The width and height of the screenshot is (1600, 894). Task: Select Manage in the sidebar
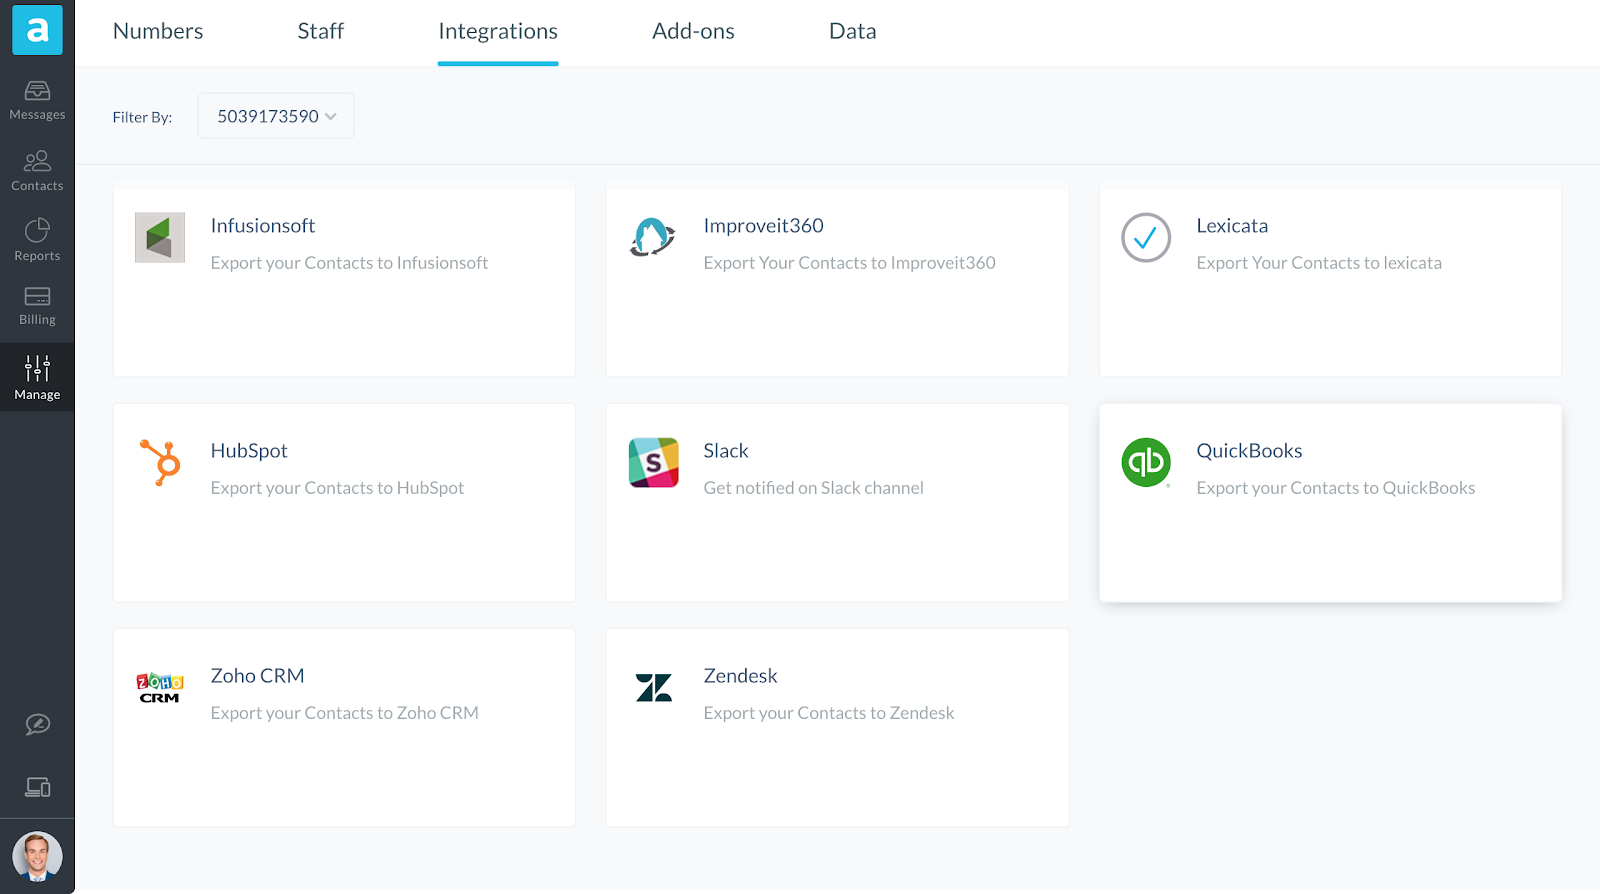click(37, 378)
